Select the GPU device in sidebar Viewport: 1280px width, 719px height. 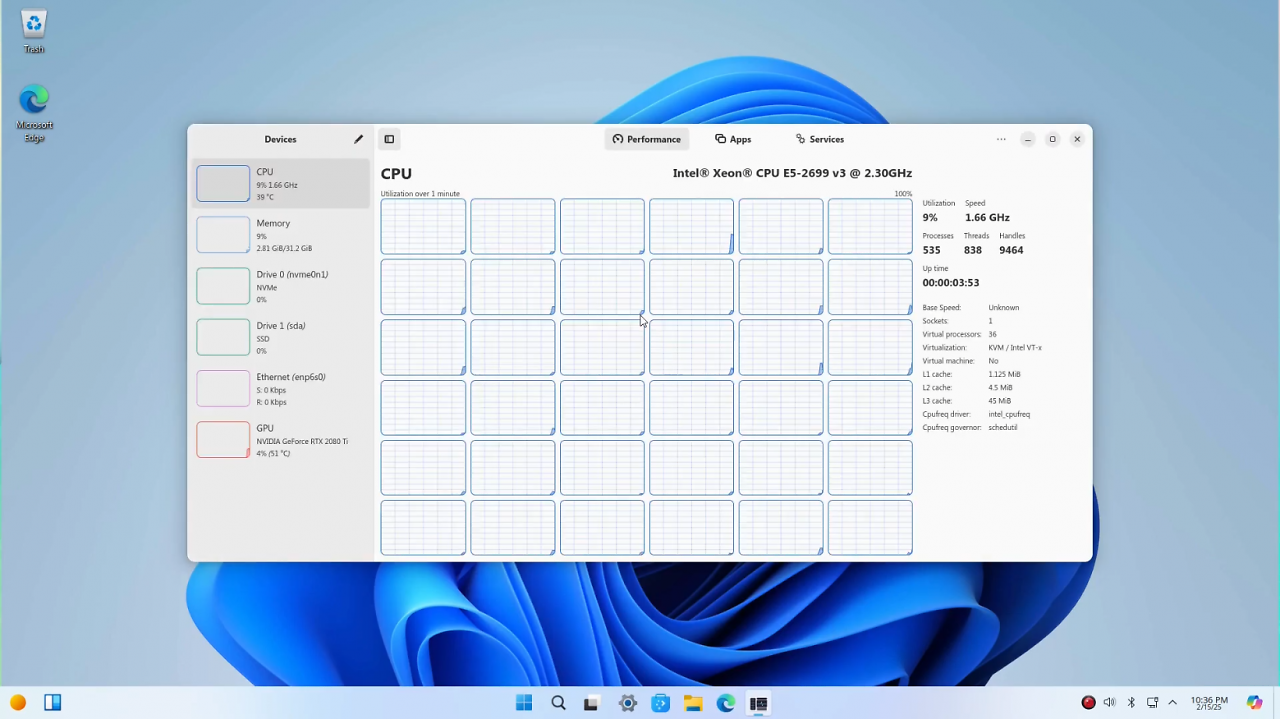point(281,440)
